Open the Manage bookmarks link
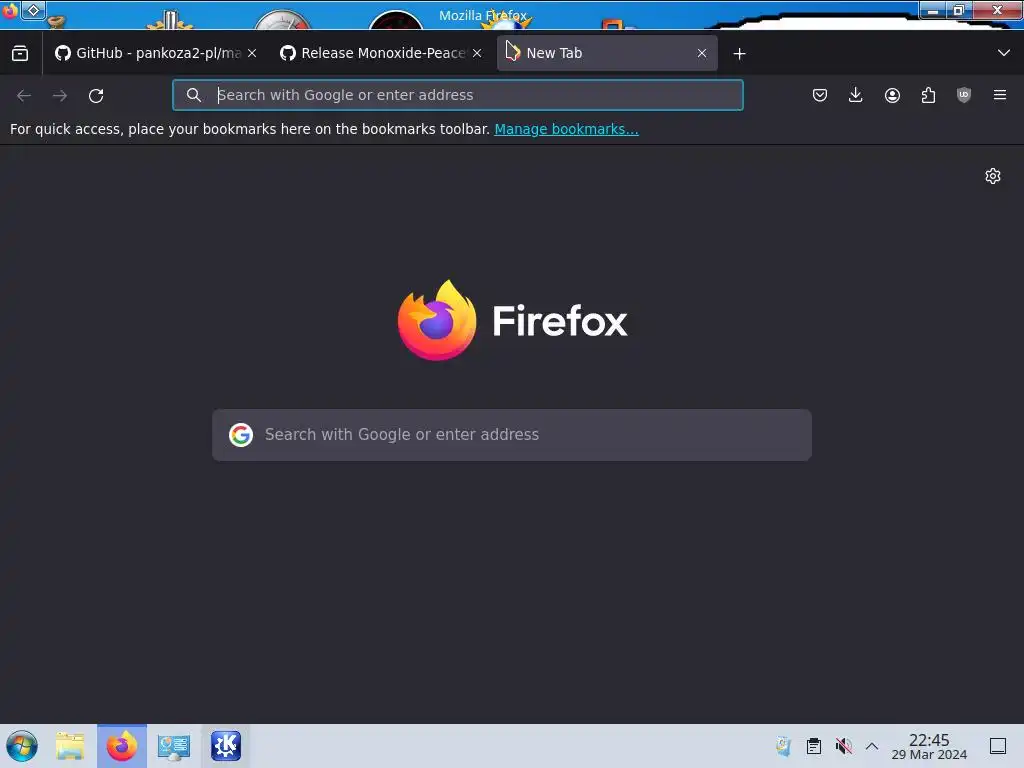Viewport: 1024px width, 768px height. (566, 129)
